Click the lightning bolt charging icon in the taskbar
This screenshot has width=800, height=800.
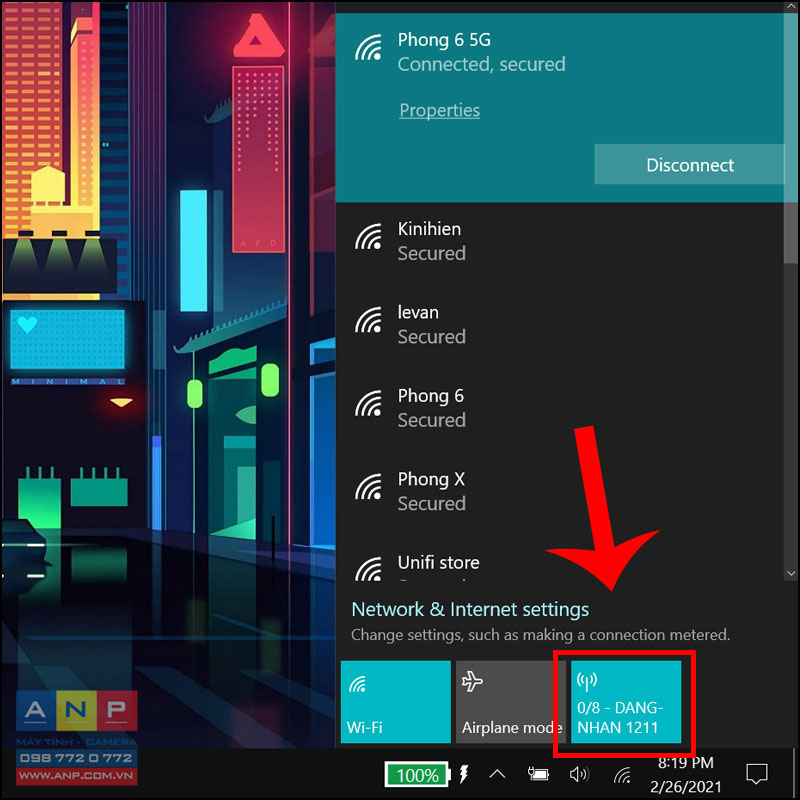point(464,774)
